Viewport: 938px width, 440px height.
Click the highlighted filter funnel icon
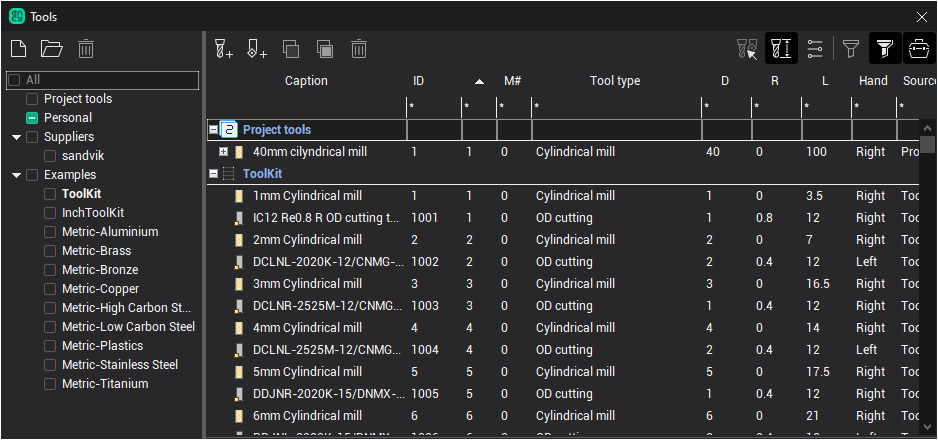(x=883, y=48)
